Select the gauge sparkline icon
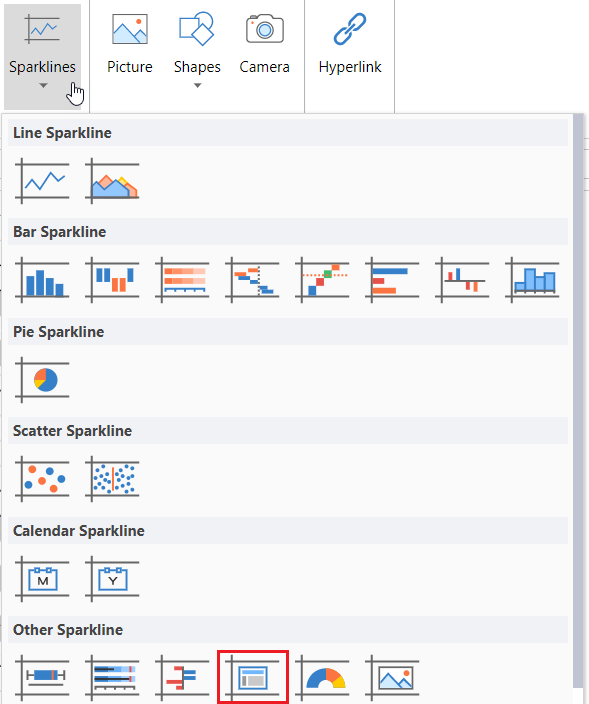Viewport: 589px width, 704px height. 322,678
